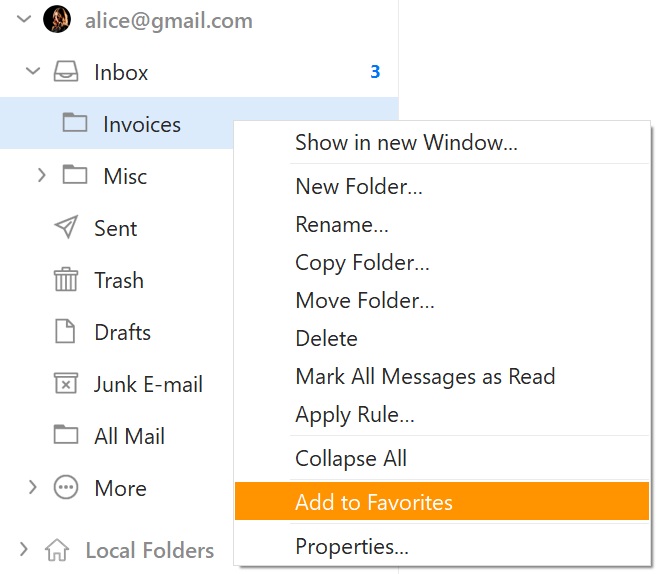
Task: Select the Local Folders label
Action: pos(150,550)
